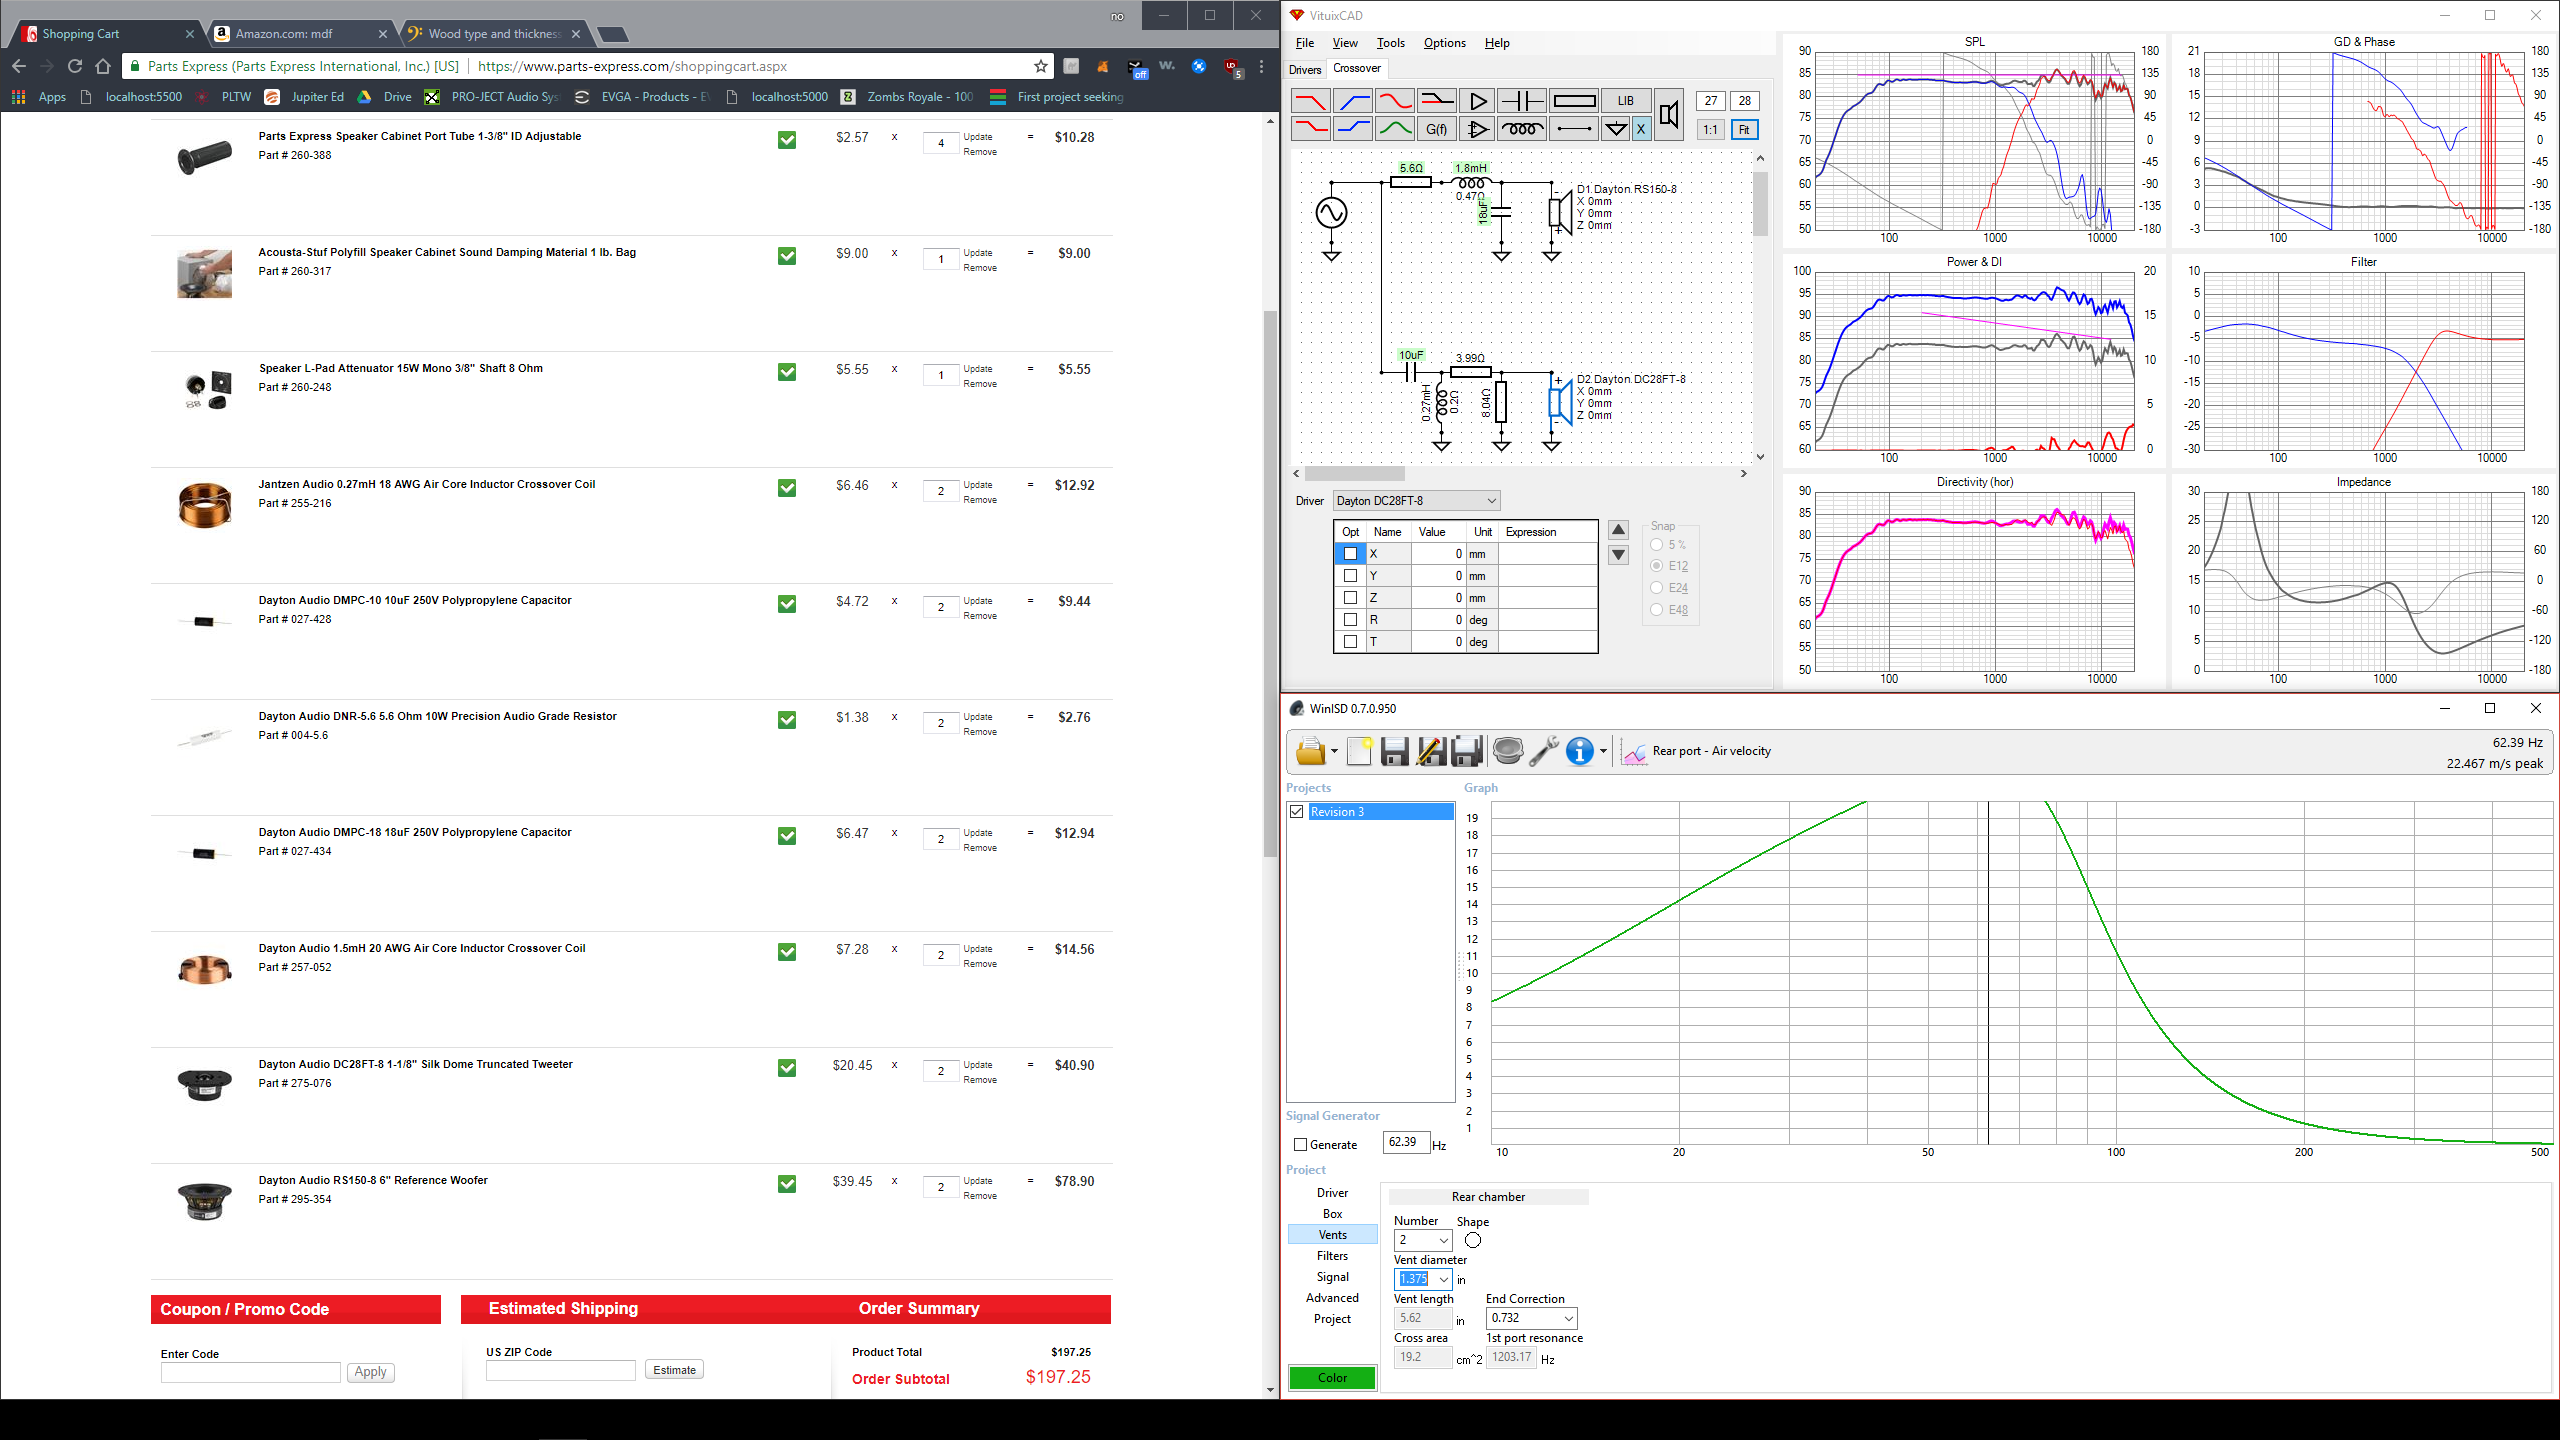This screenshot has height=1440, width=2560.
Task: Insert an inductor coil component in VituixCAD
Action: (x=1521, y=129)
